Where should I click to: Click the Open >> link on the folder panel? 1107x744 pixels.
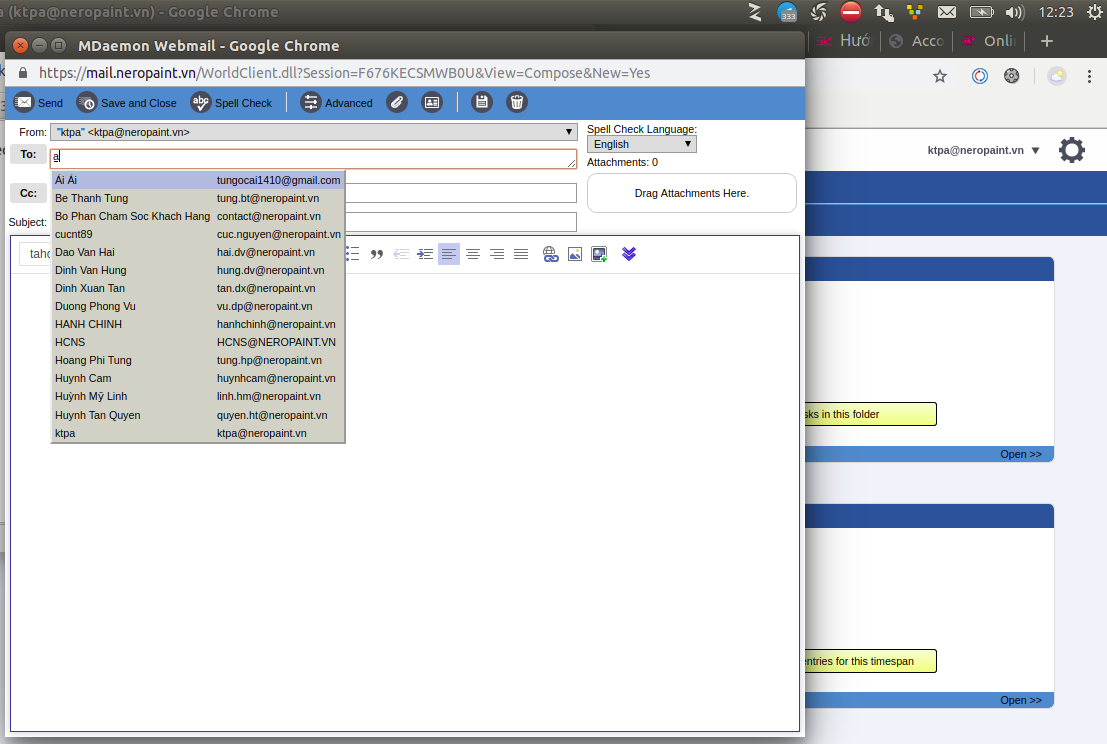click(1019, 453)
